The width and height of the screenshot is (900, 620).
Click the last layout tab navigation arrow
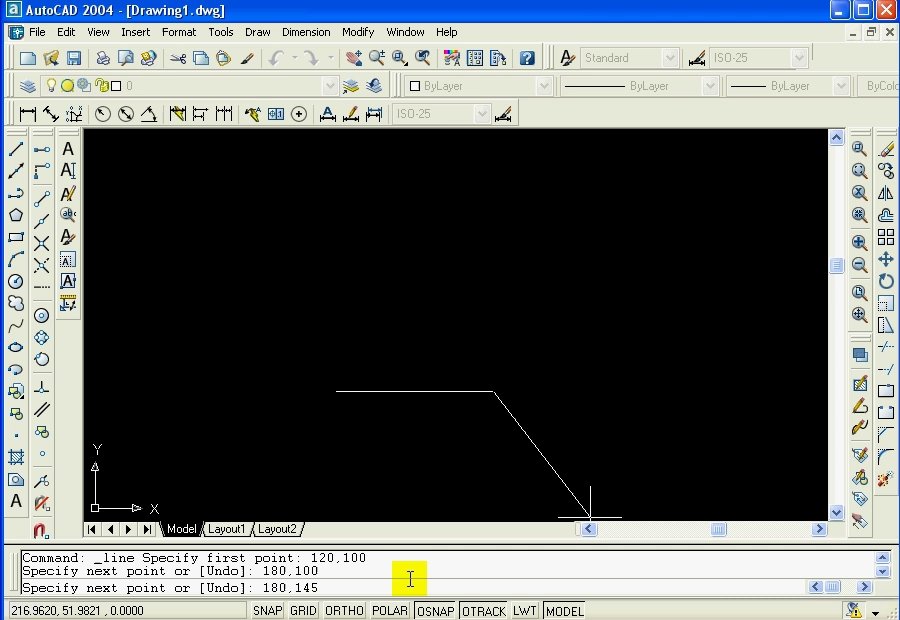click(x=148, y=529)
